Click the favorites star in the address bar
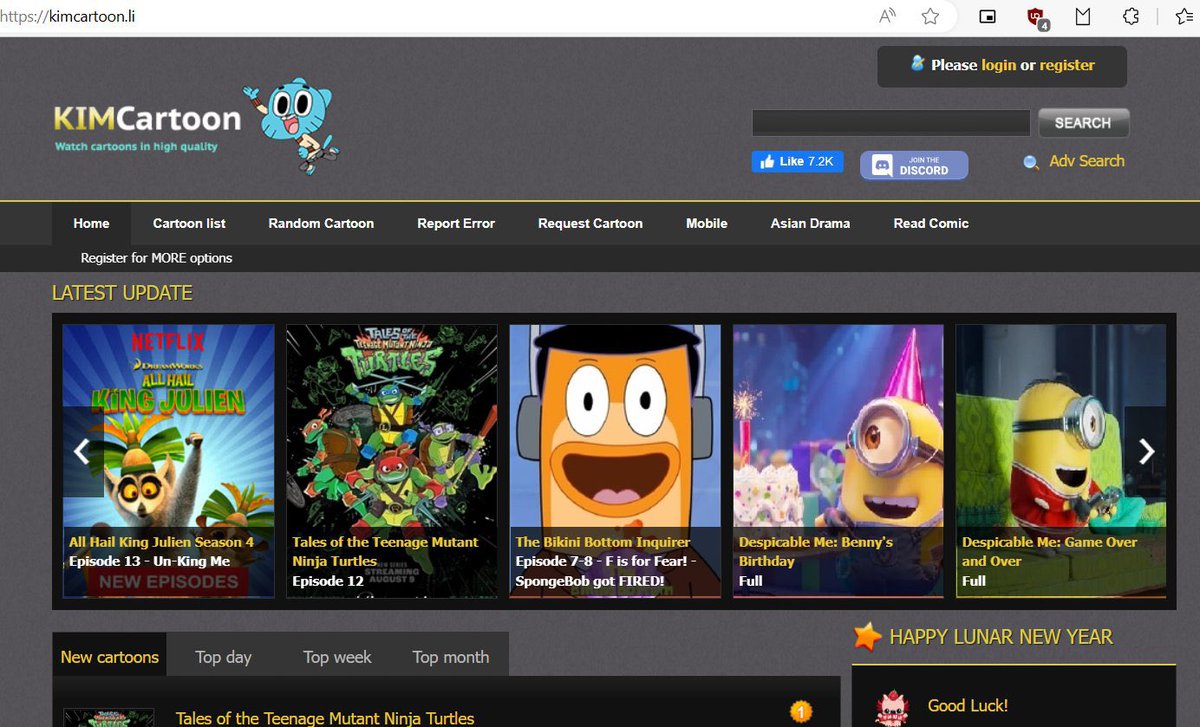The image size is (1200, 727). (931, 16)
